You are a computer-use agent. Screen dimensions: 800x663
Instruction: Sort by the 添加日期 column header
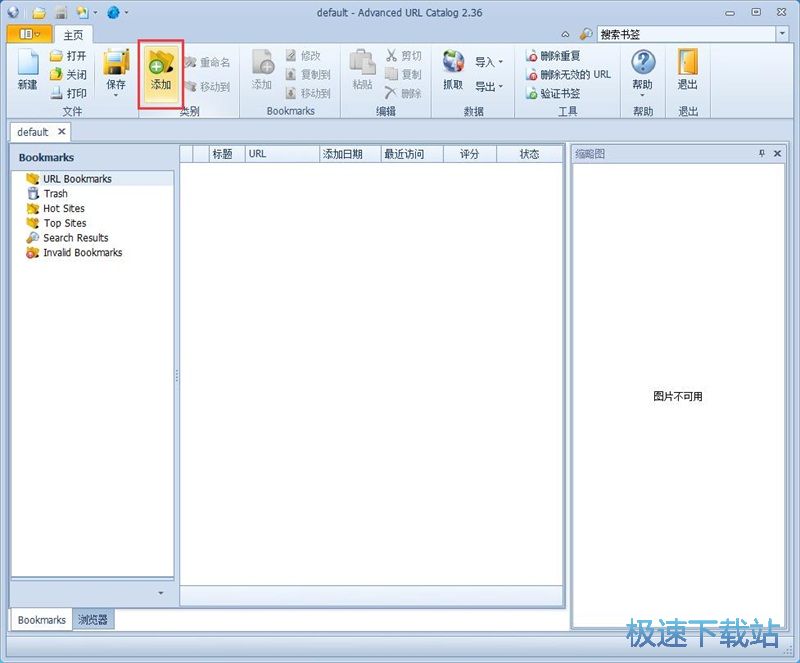click(350, 154)
